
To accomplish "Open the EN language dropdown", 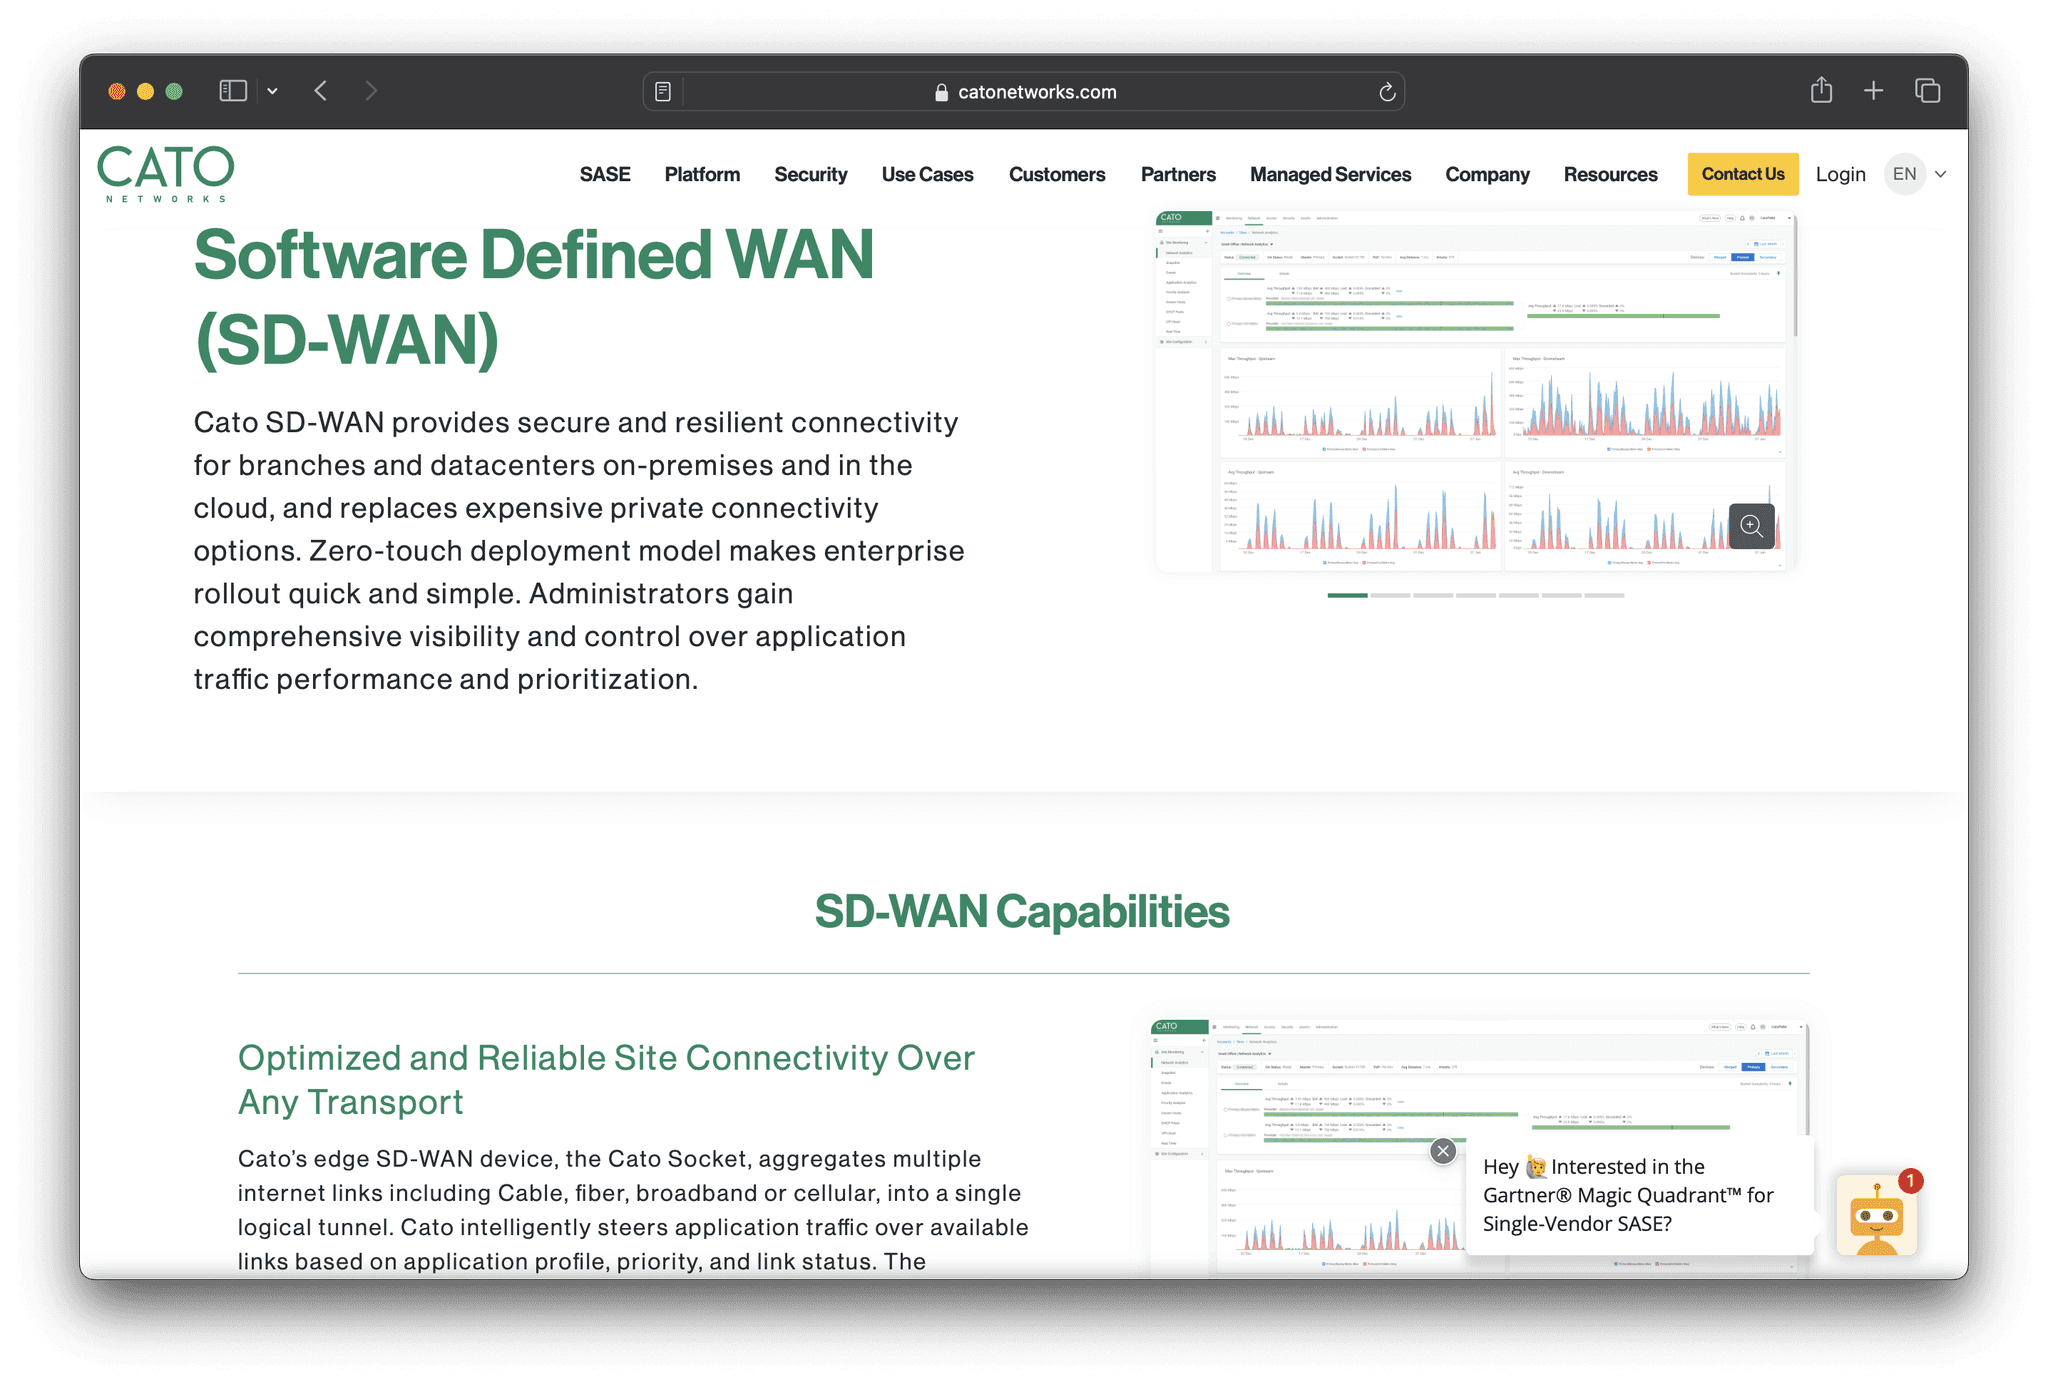I will point(1913,173).
